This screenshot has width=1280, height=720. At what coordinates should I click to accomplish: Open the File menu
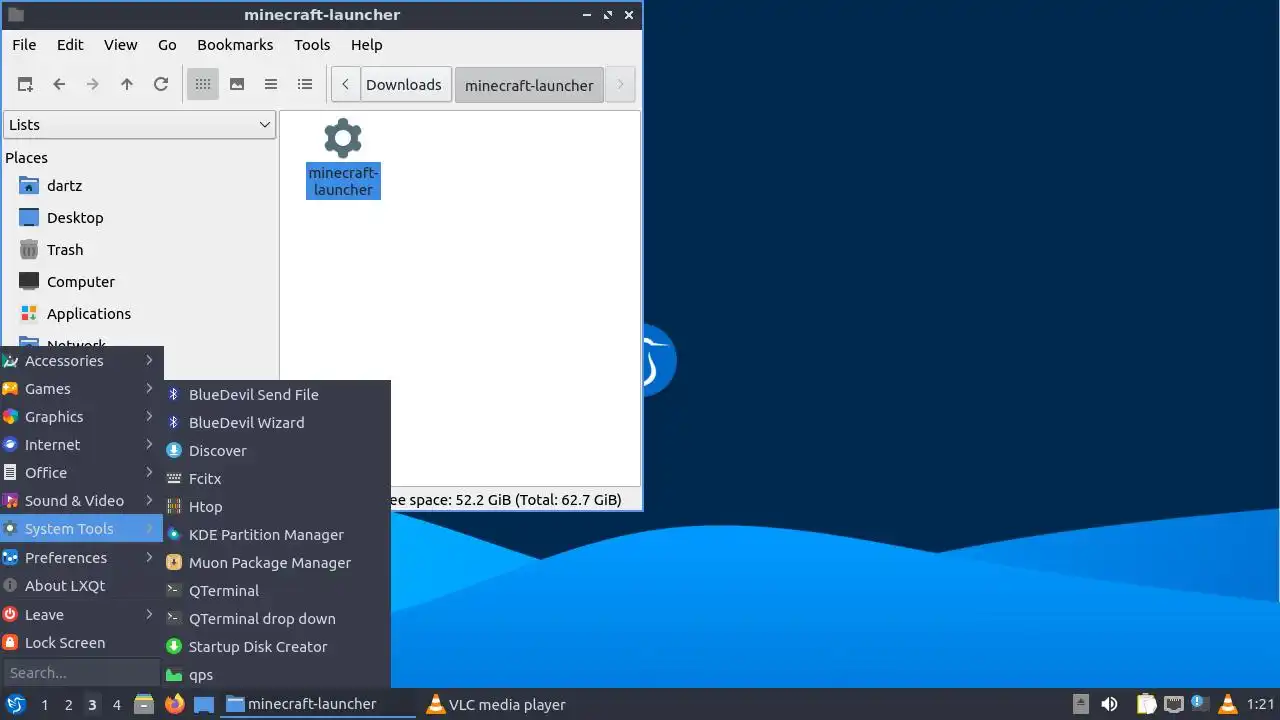click(x=24, y=45)
